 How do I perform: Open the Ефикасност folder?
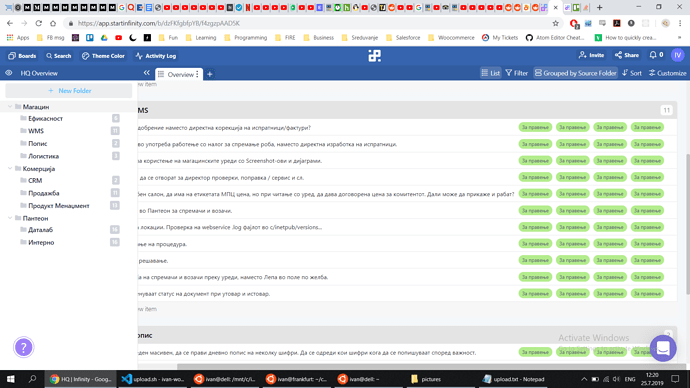(x=45, y=118)
